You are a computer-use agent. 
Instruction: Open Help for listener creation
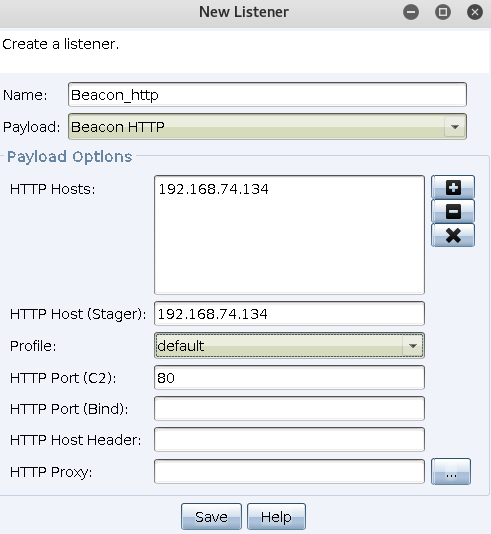276,517
